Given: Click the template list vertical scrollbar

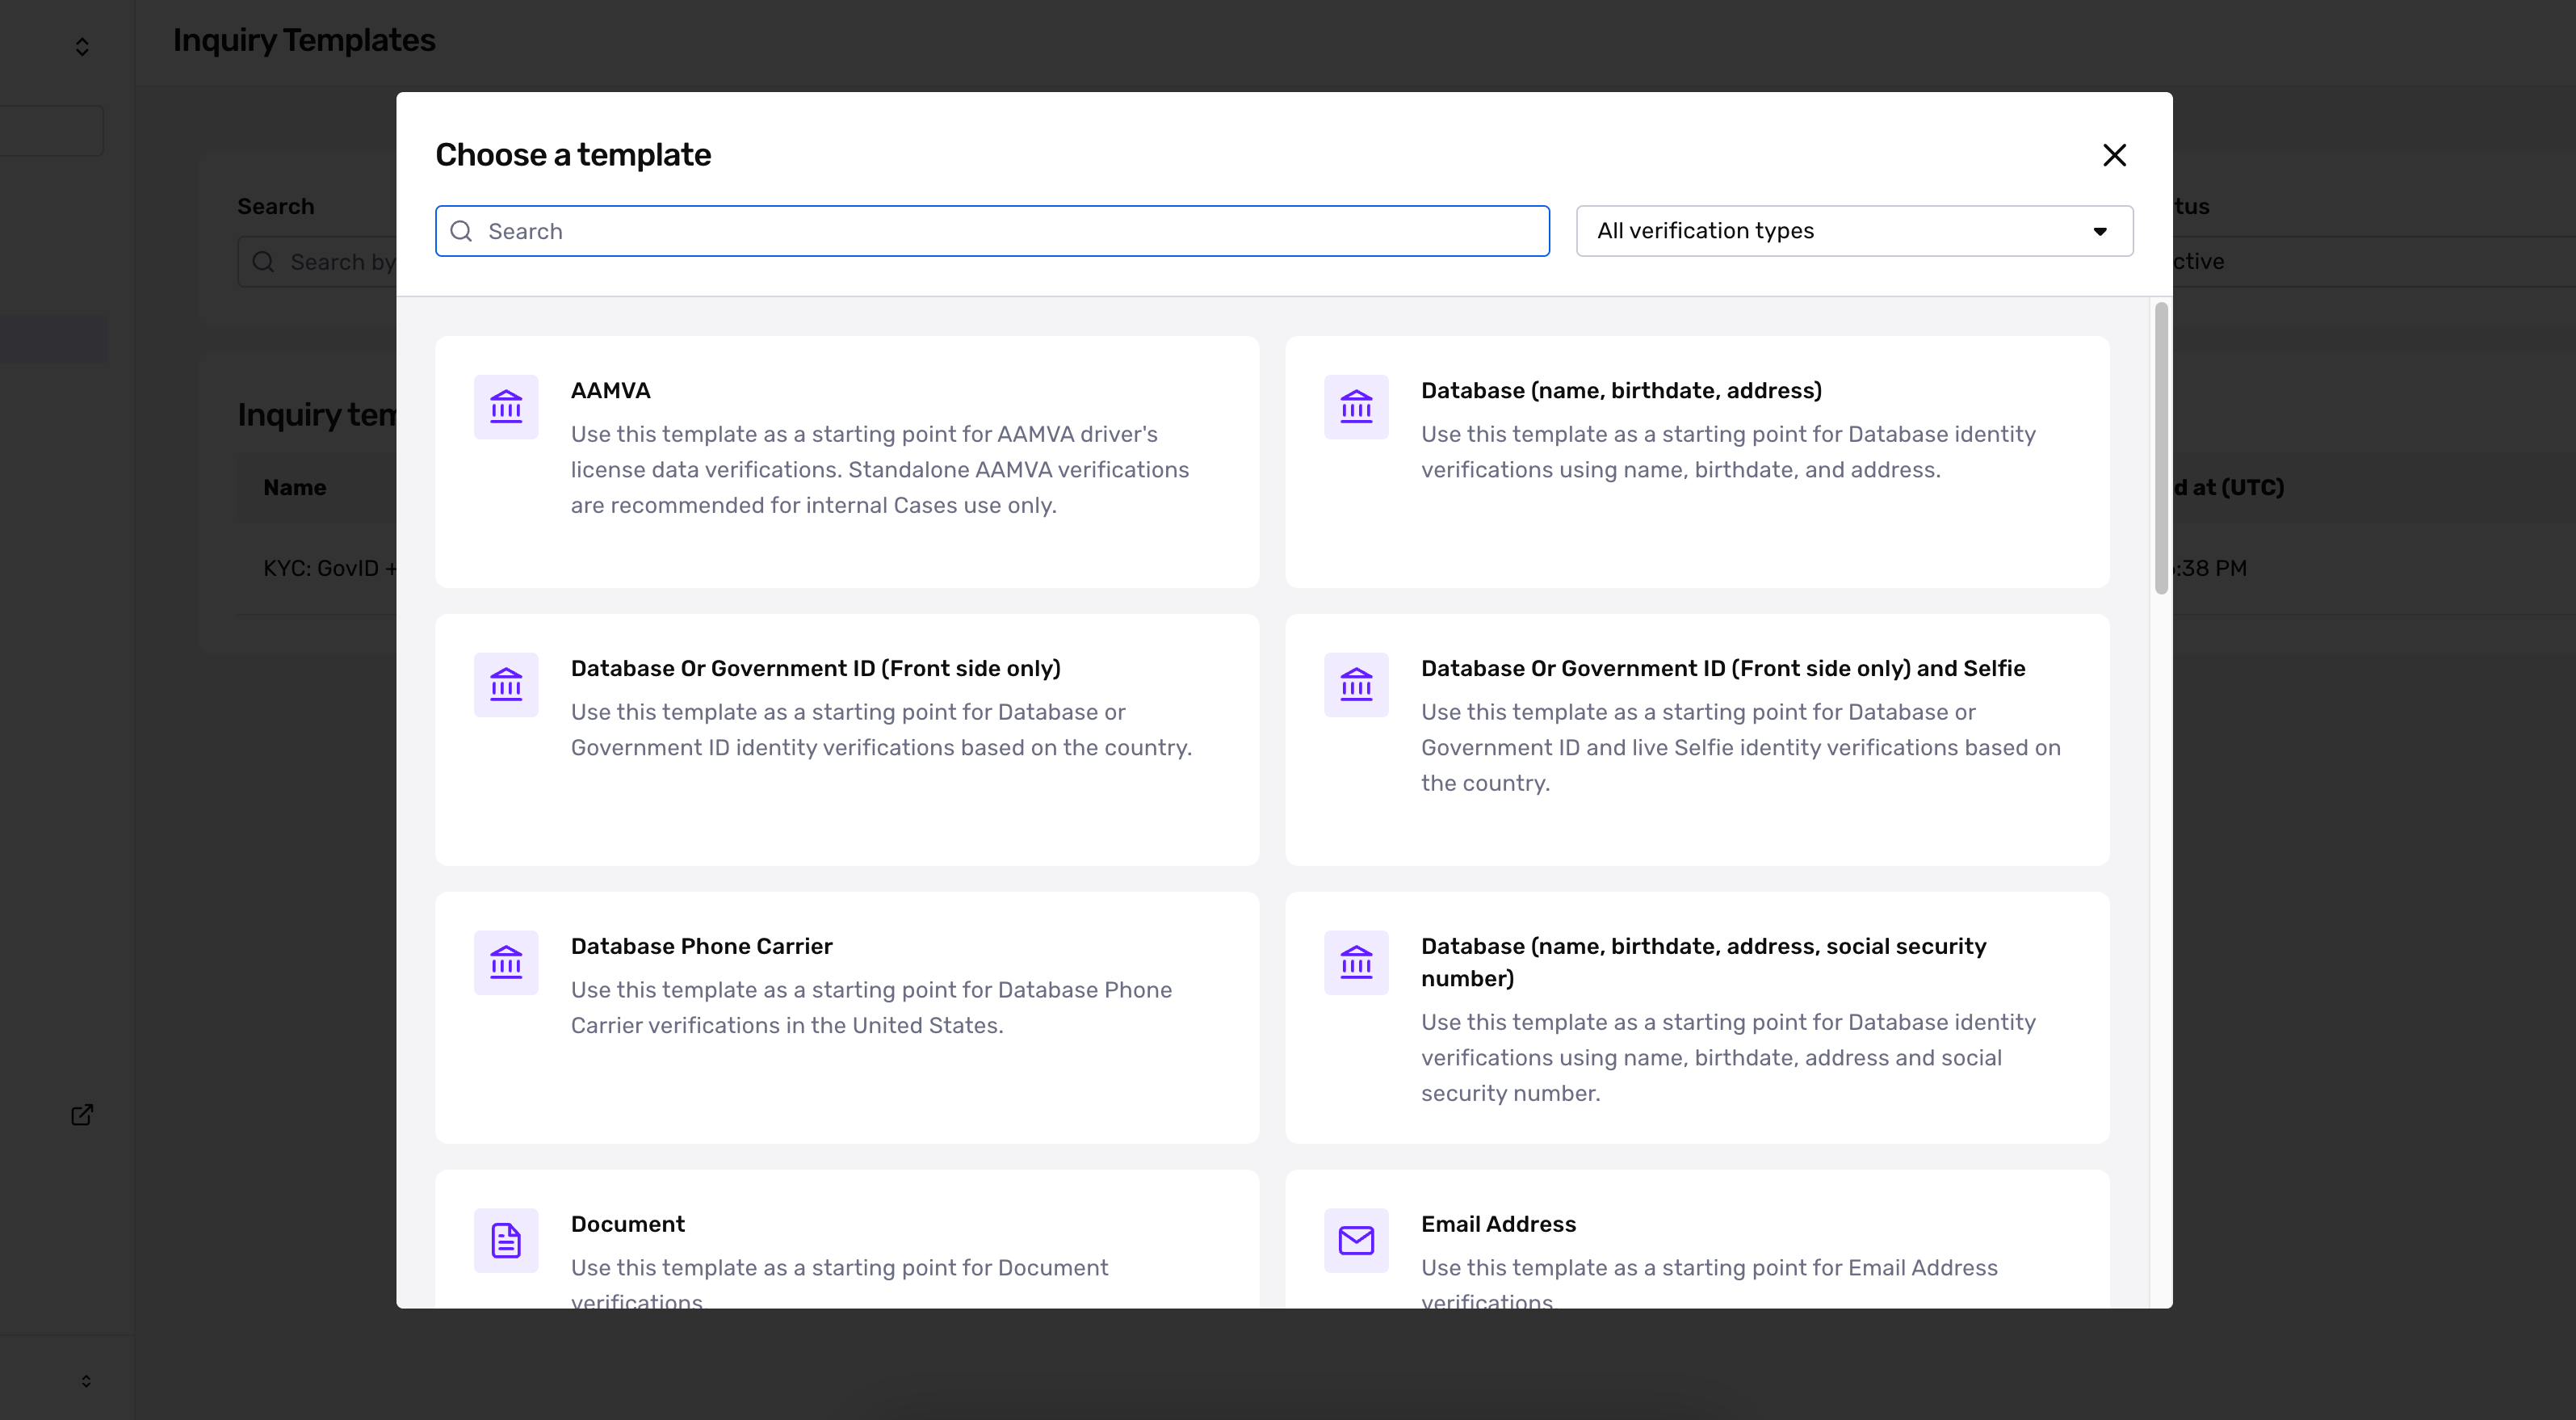Looking at the screenshot, I should coord(2161,448).
